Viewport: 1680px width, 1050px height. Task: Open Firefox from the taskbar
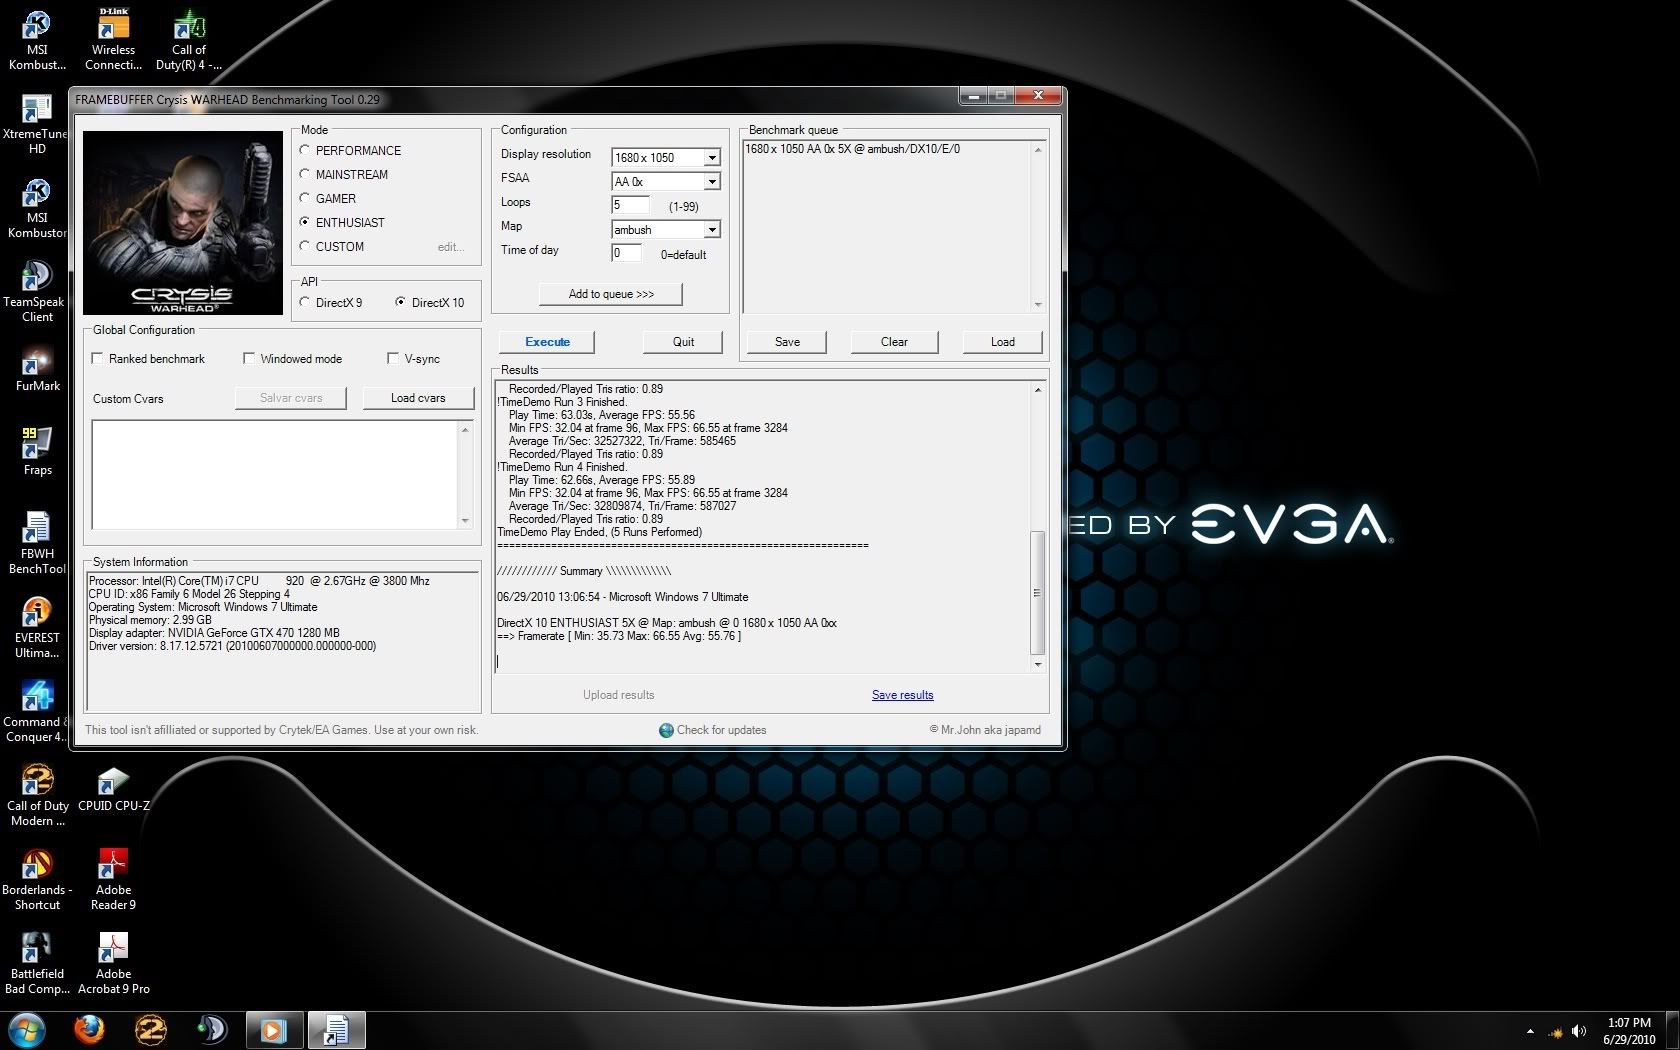[x=89, y=1030]
